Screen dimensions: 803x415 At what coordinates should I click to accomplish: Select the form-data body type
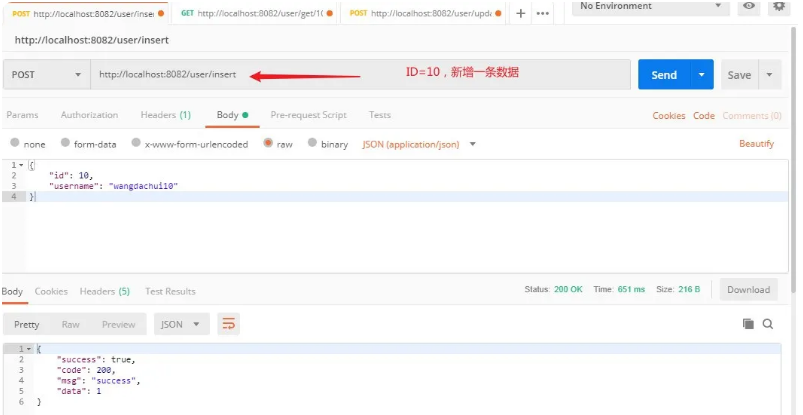65,143
